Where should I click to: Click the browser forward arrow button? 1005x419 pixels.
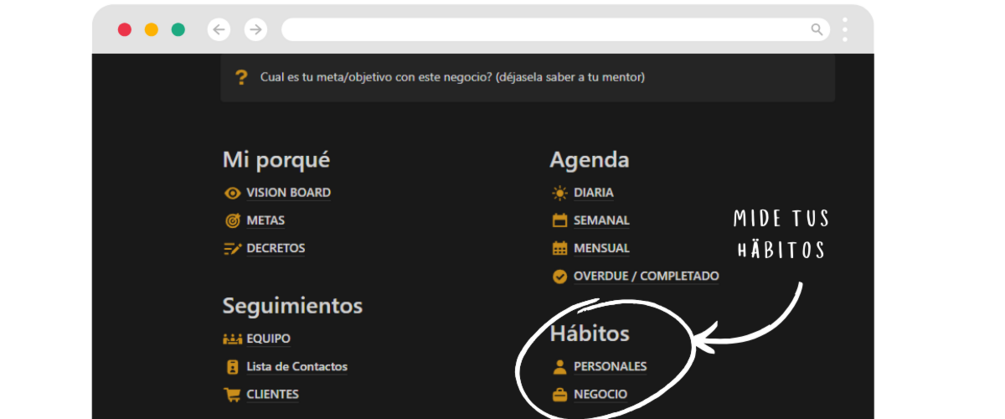click(256, 29)
